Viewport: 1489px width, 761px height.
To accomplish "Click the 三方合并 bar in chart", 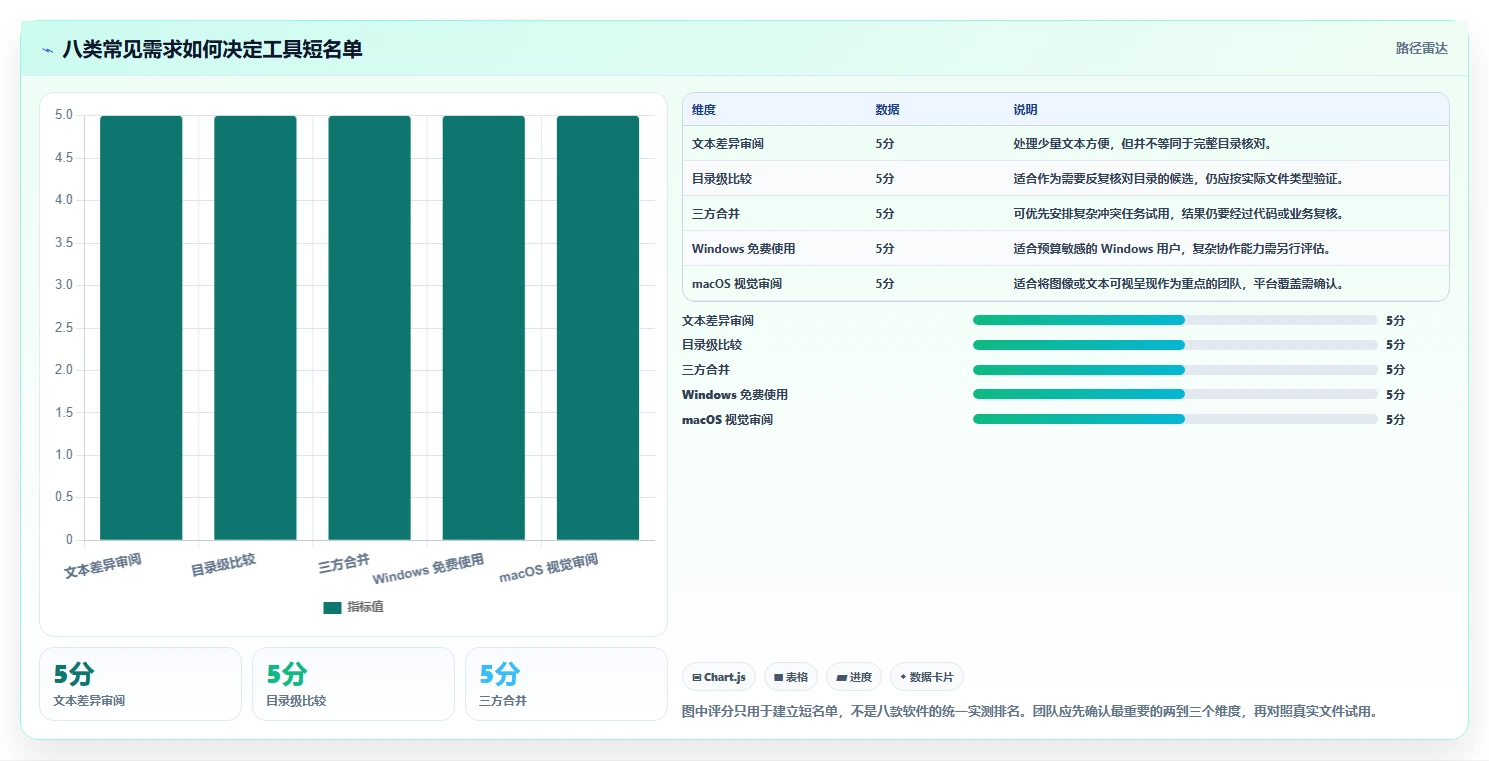I will [369, 328].
